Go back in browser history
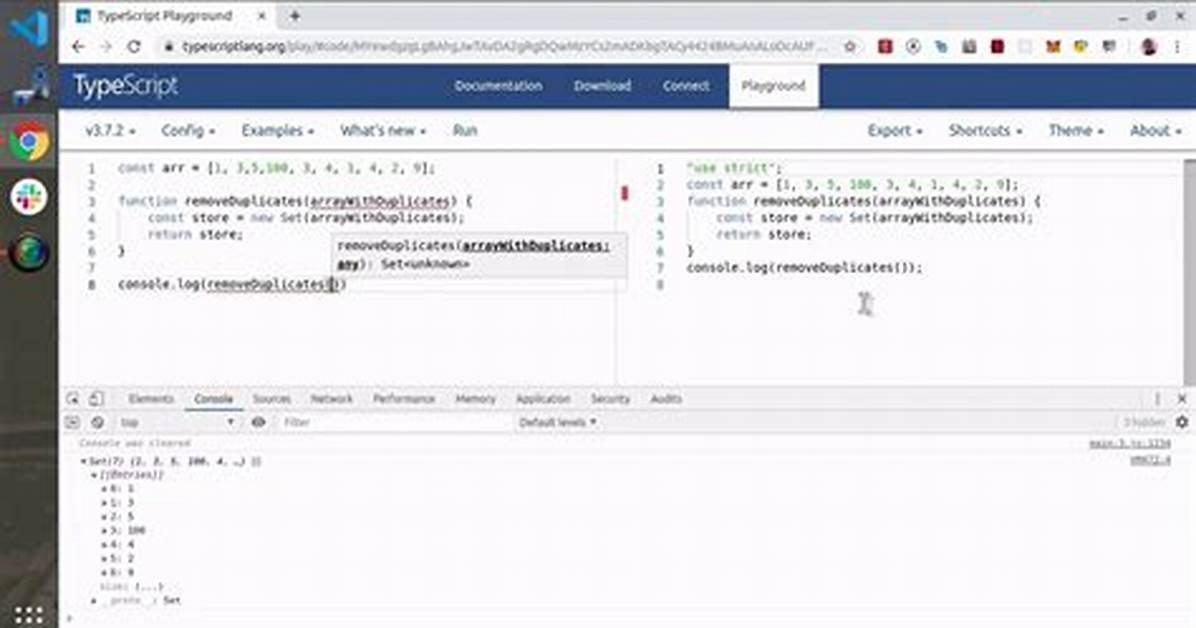1196x628 pixels. click(79, 47)
